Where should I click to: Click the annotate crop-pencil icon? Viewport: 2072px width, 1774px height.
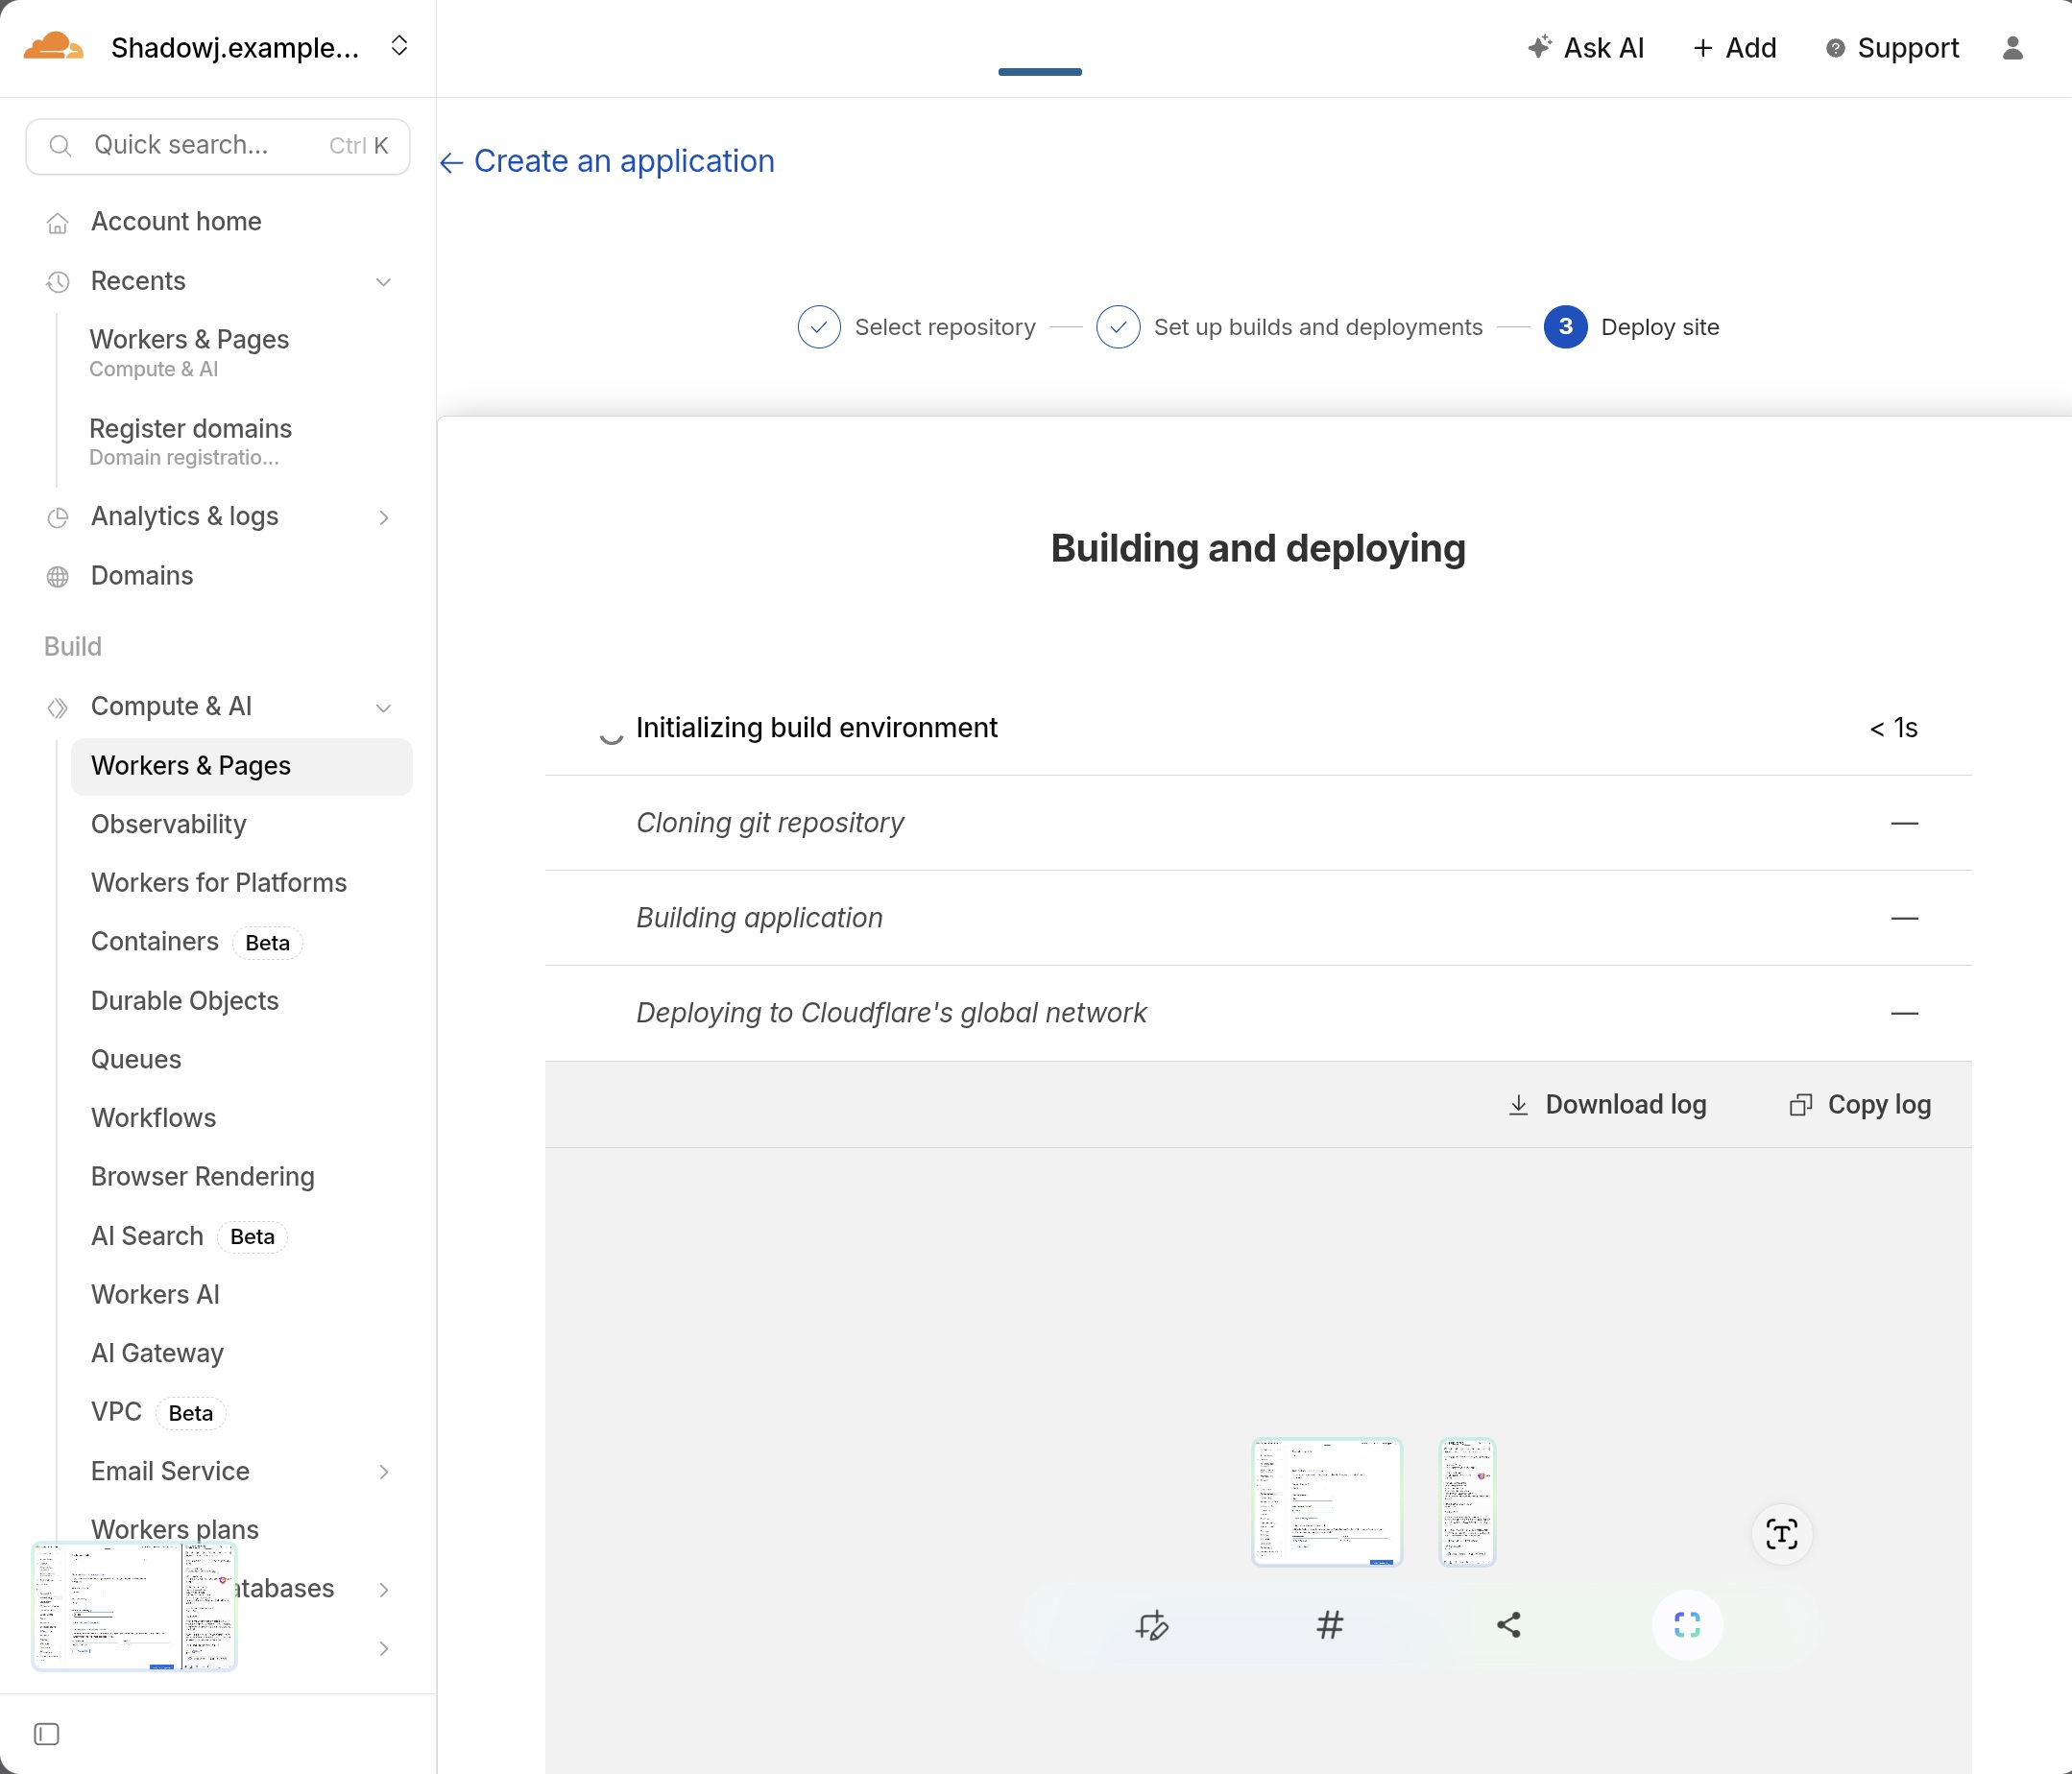1151,1625
